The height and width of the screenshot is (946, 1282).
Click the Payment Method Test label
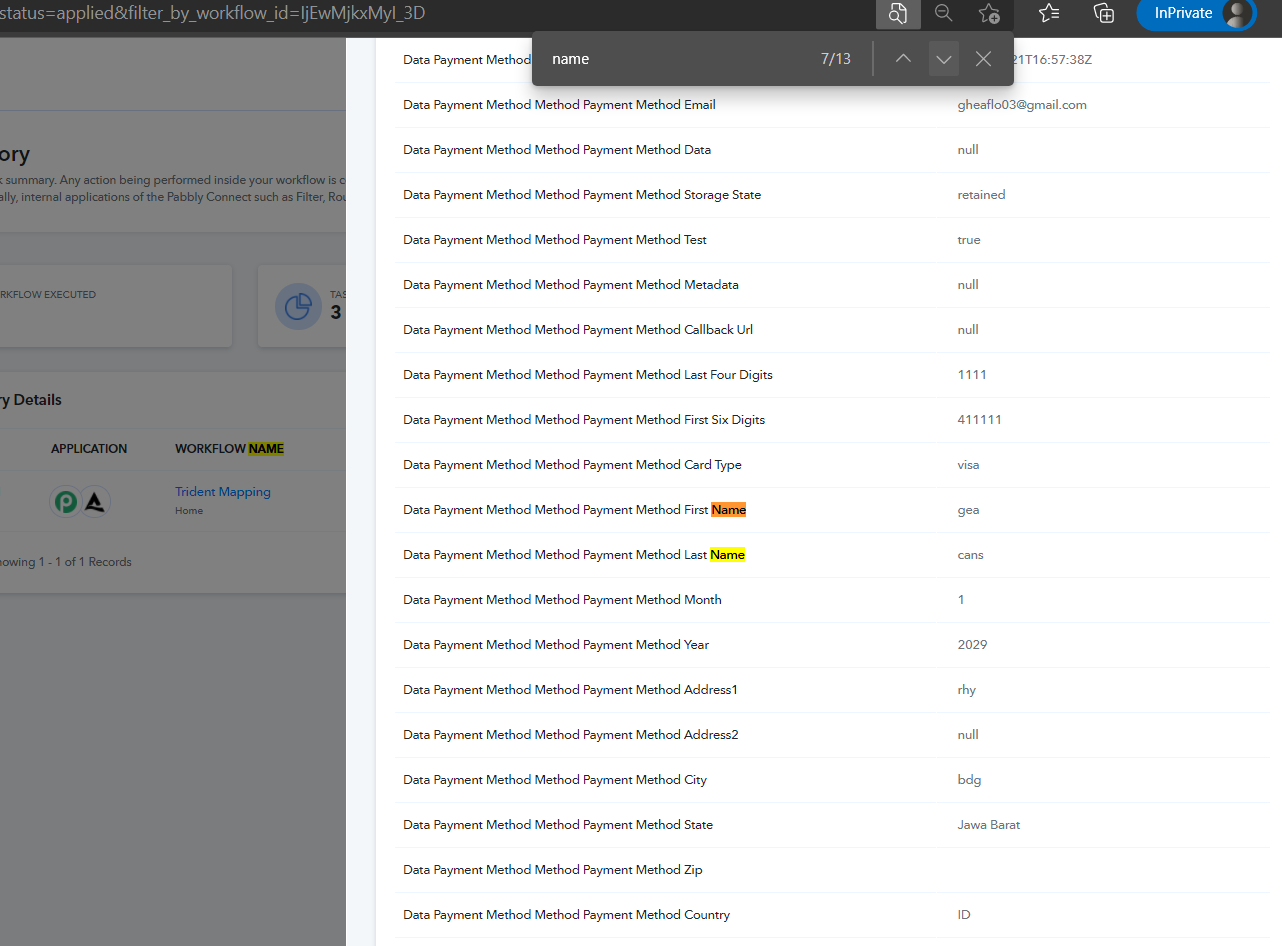click(555, 240)
